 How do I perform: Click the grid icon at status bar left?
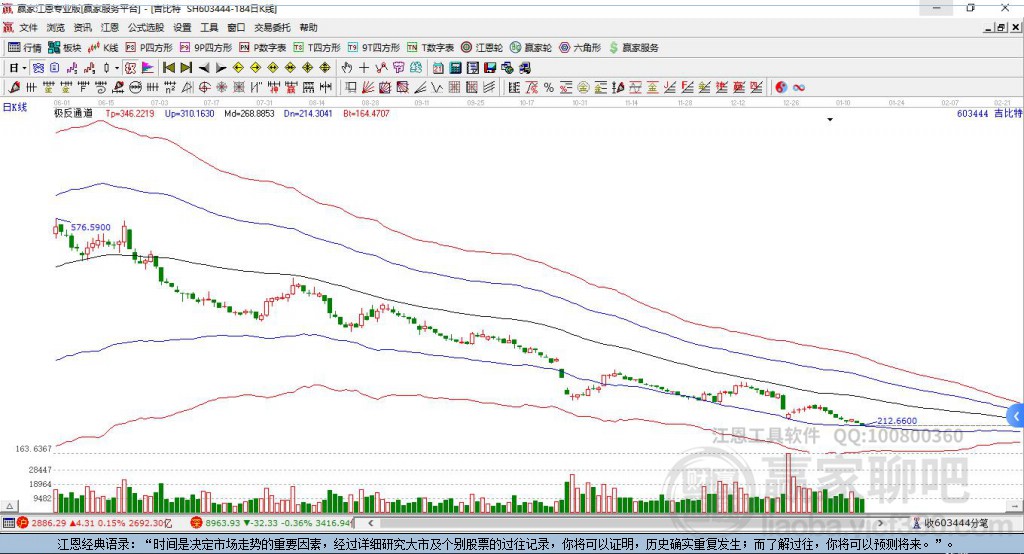click(x=8, y=523)
